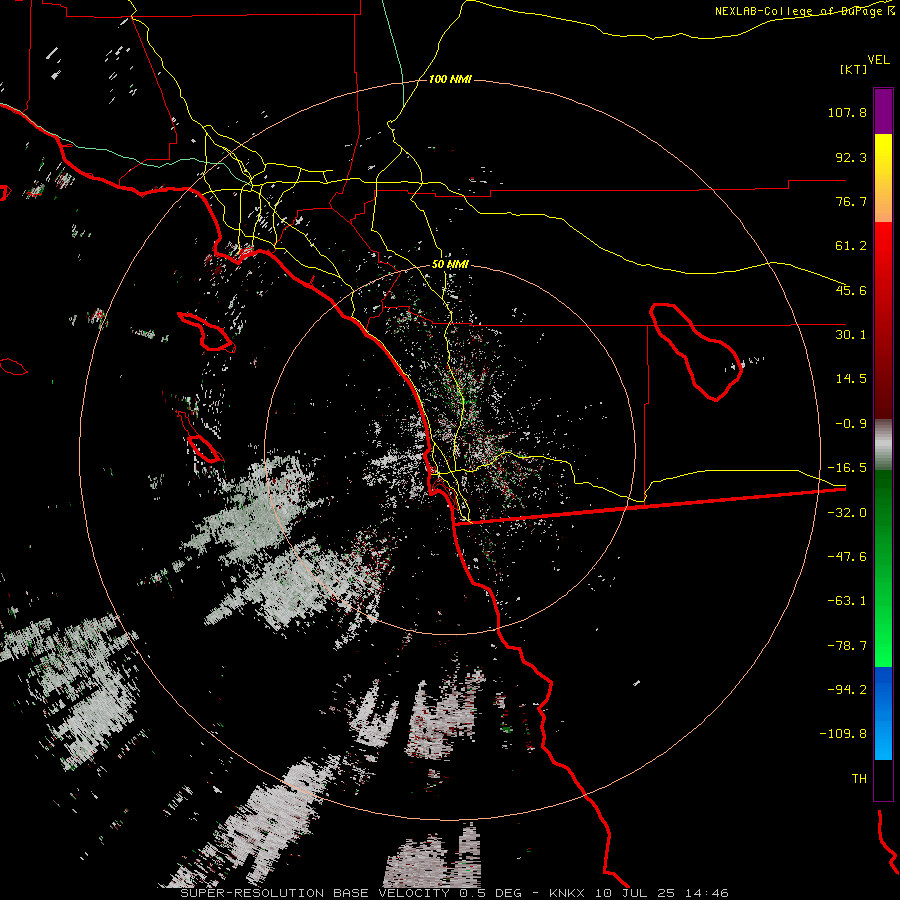This screenshot has height=900, width=900.
Task: Click the -109.8 velocity scale value
Action: [x=844, y=734]
